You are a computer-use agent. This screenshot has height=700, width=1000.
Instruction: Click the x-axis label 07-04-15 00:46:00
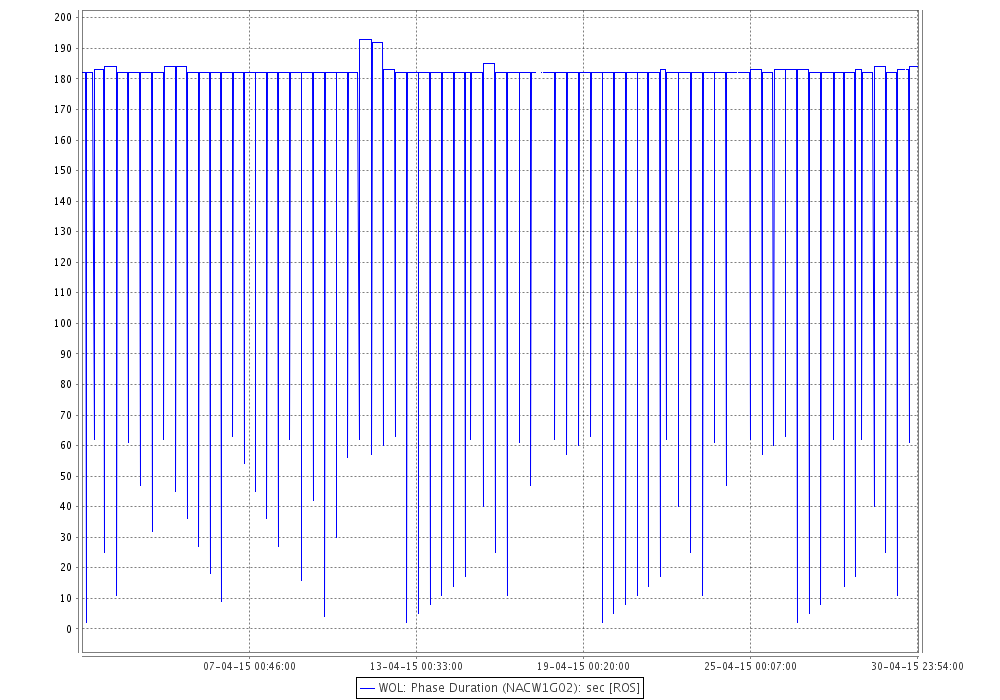point(249,667)
